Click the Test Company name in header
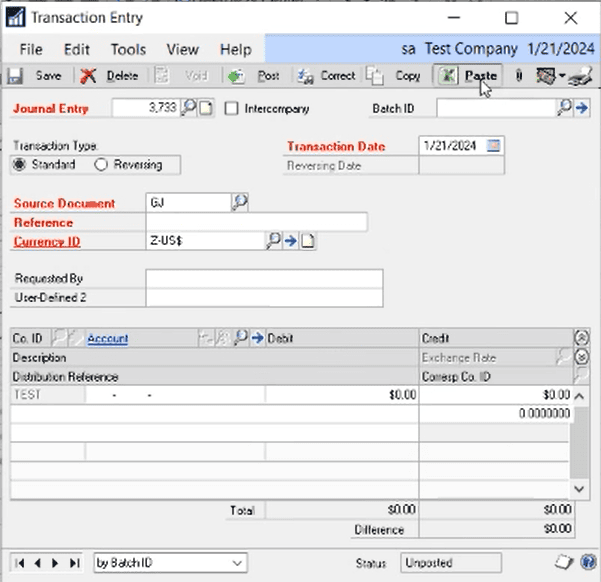Viewport: 601px width, 582px height. tap(471, 49)
